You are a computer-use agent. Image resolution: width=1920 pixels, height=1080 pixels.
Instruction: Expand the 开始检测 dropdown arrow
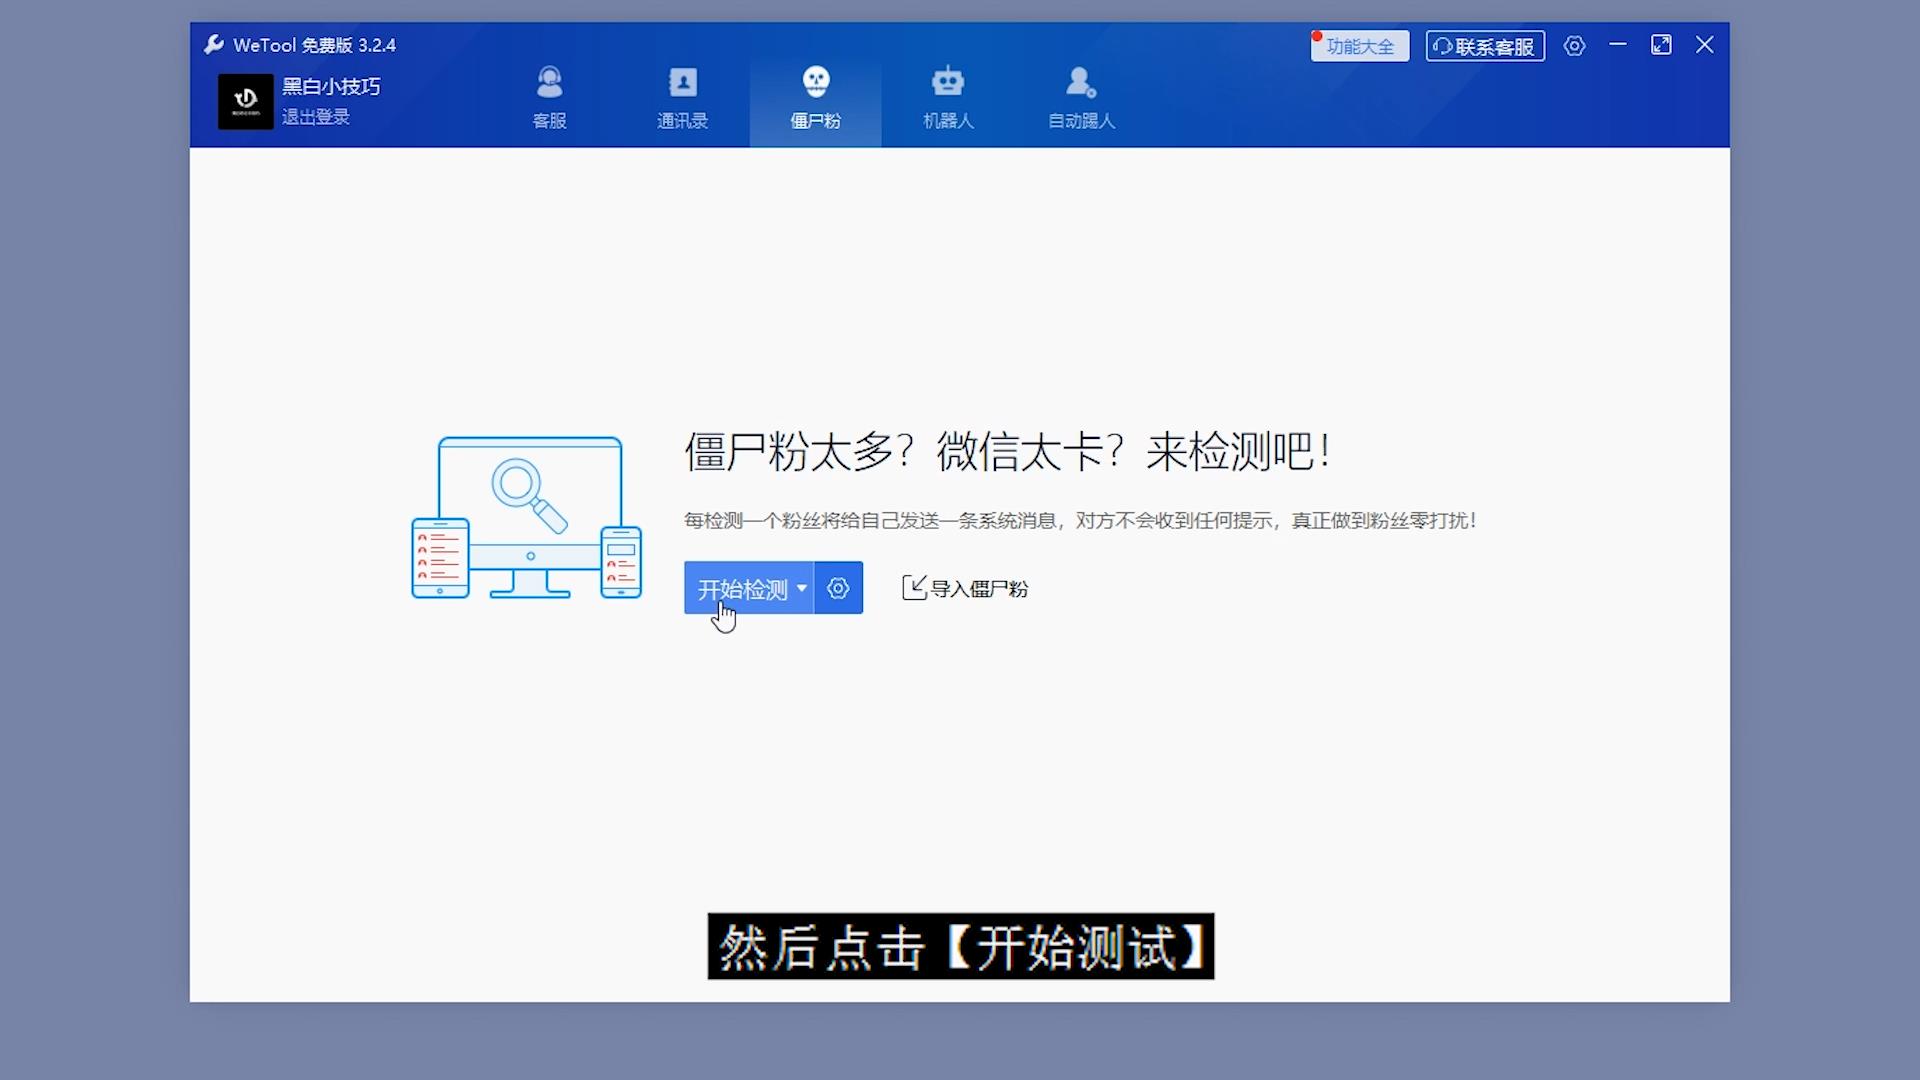(802, 587)
